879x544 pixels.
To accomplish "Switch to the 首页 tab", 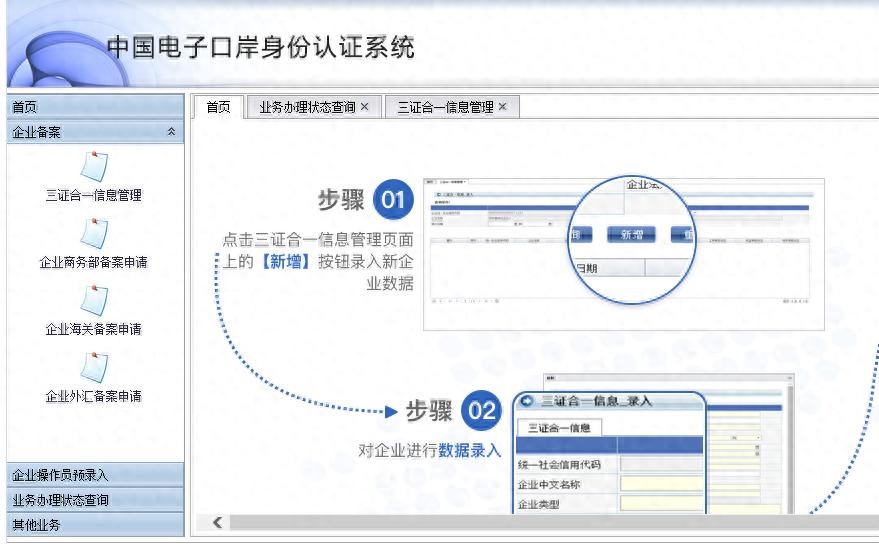I will pyautogui.click(x=218, y=107).
